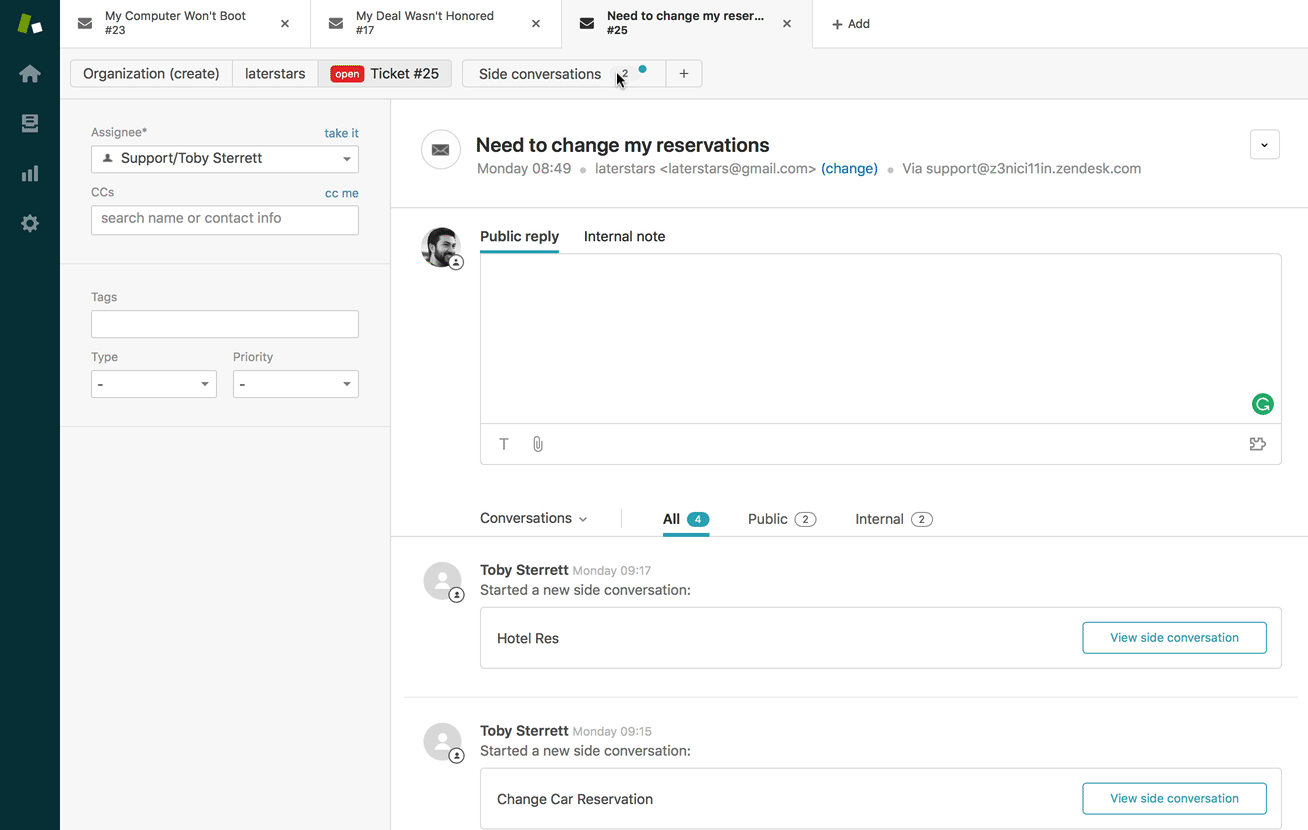Viewport: 1308px width, 830px height.
Task: Open the Priority dropdown
Action: (x=296, y=384)
